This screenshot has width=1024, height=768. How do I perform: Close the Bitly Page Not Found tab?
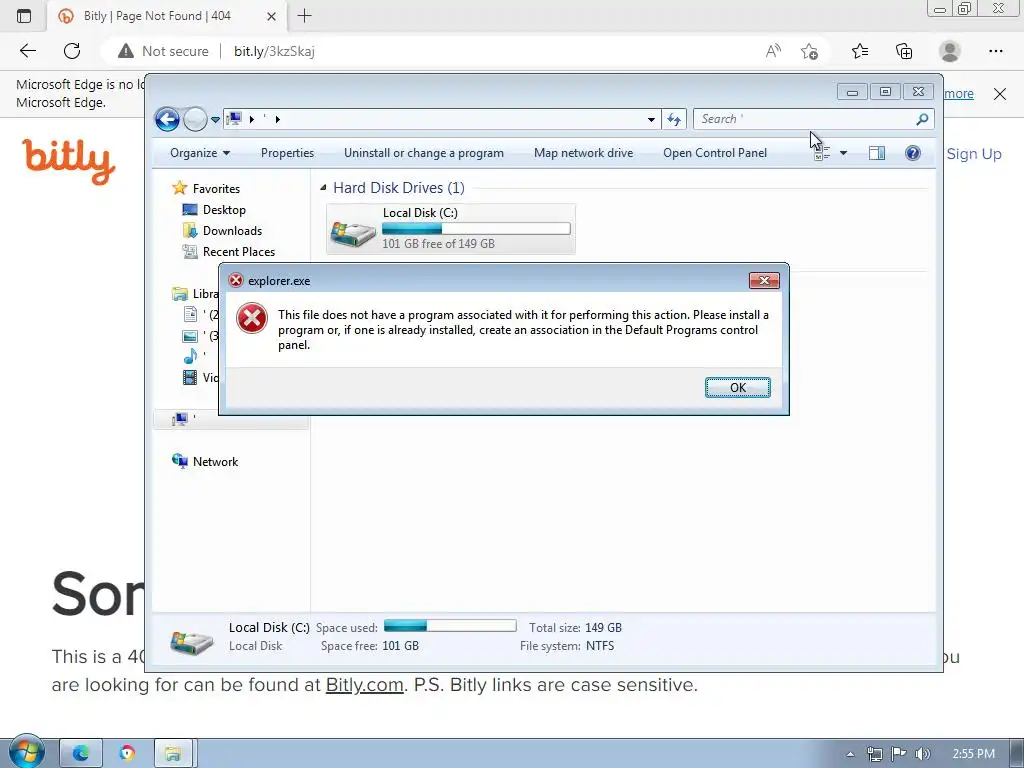[x=272, y=16]
